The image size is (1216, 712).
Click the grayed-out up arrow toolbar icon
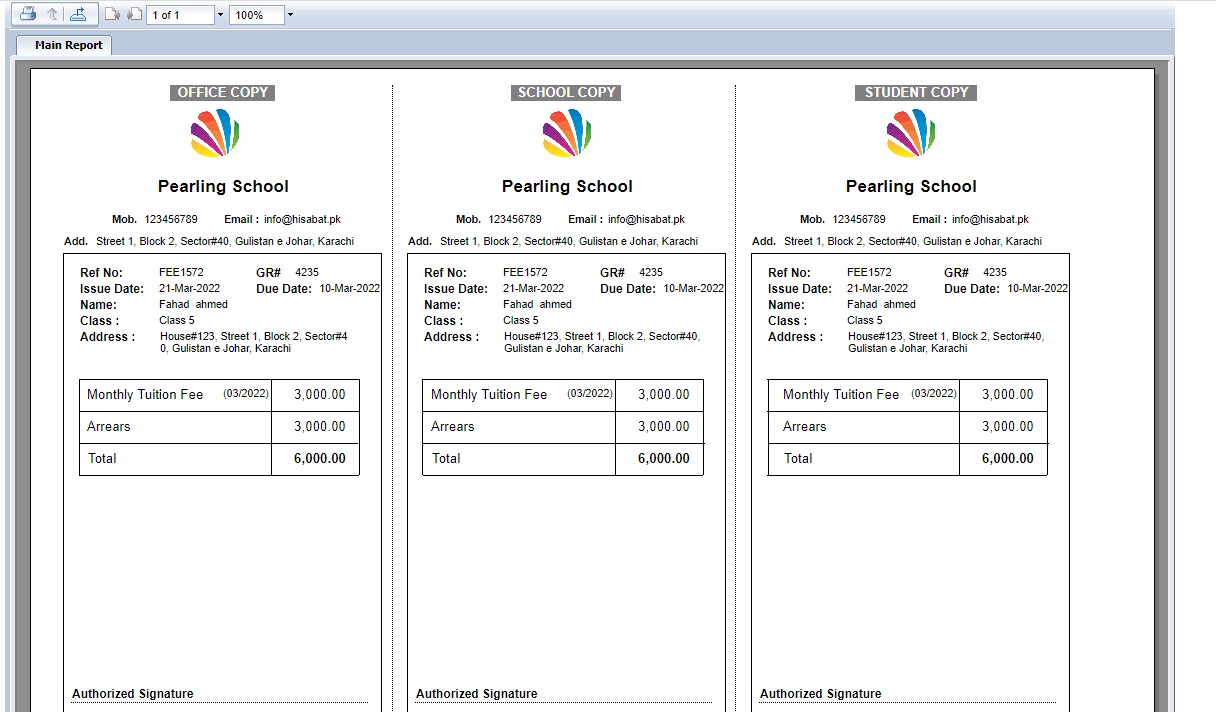53,14
